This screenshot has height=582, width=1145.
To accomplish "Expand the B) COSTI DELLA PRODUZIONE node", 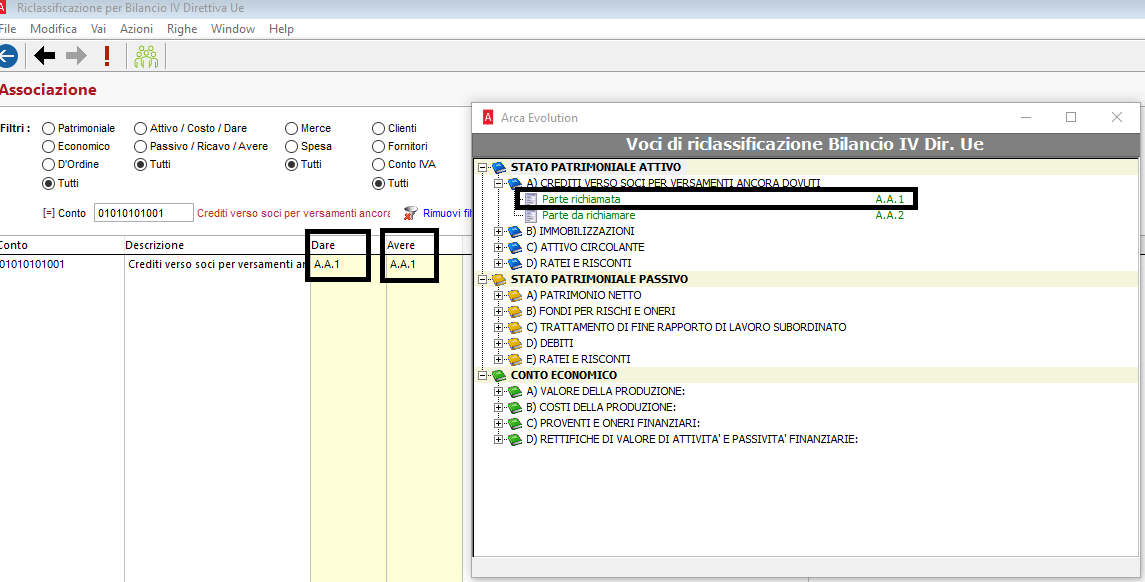I will pyautogui.click(x=499, y=407).
